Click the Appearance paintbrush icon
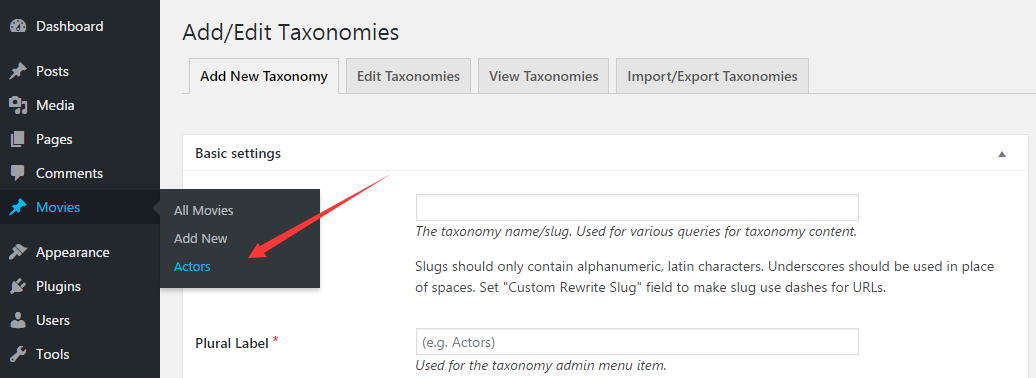Viewport: 1036px width, 378px height. (x=18, y=252)
